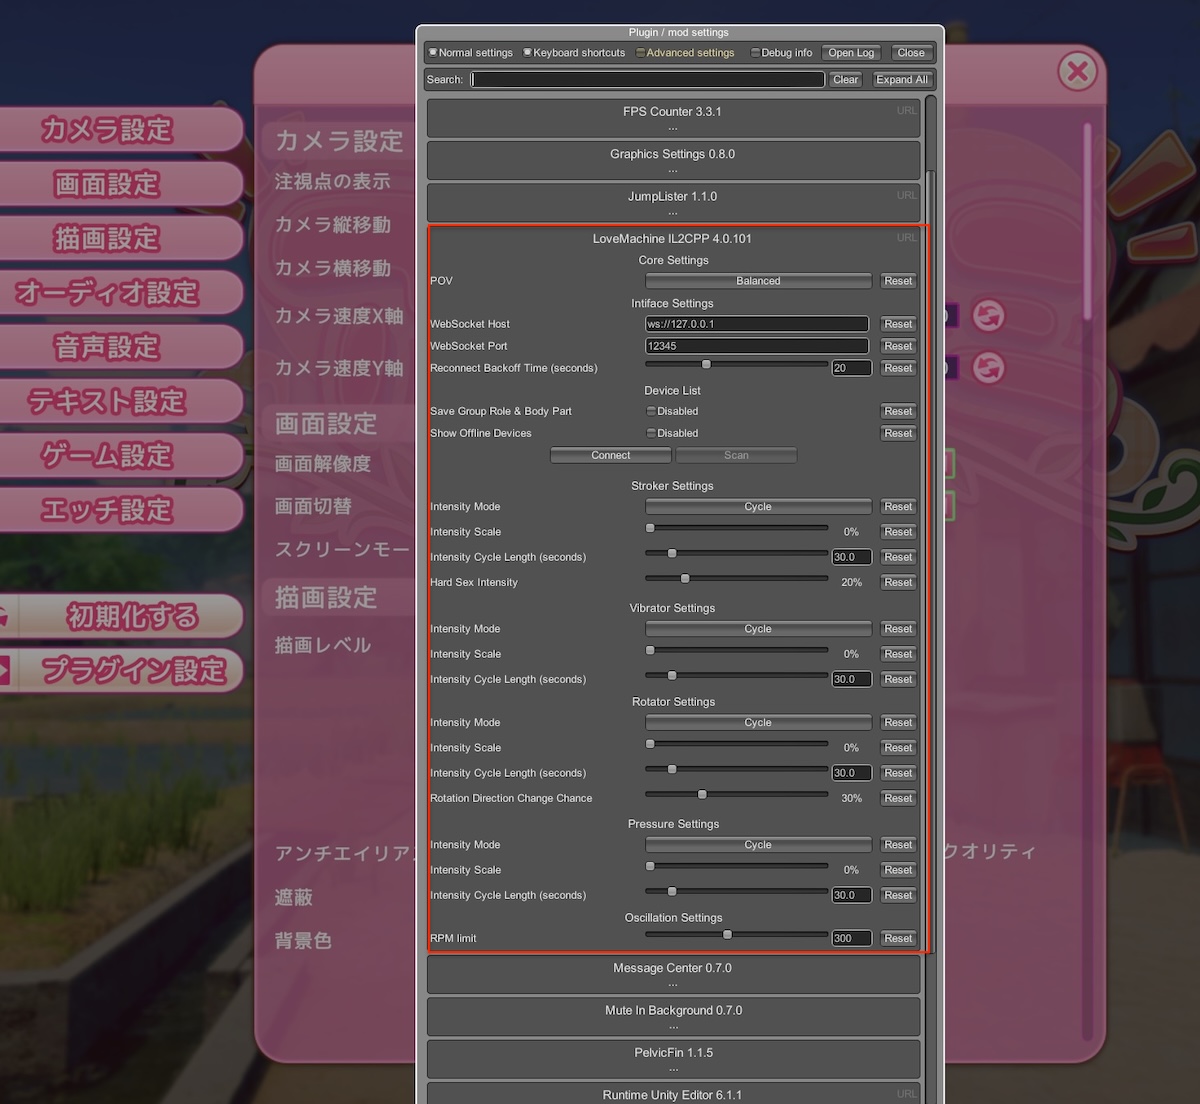Expand the Message Center 0.7.0 section
The width and height of the screenshot is (1200, 1104).
click(672, 974)
